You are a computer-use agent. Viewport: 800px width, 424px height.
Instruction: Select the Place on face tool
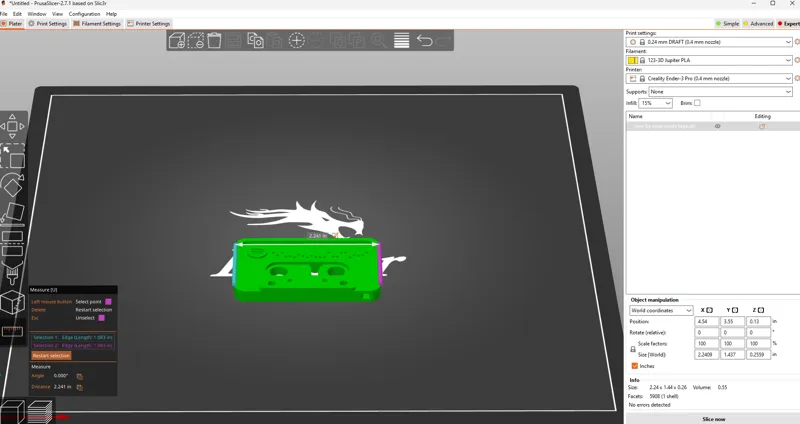[x=12, y=214]
